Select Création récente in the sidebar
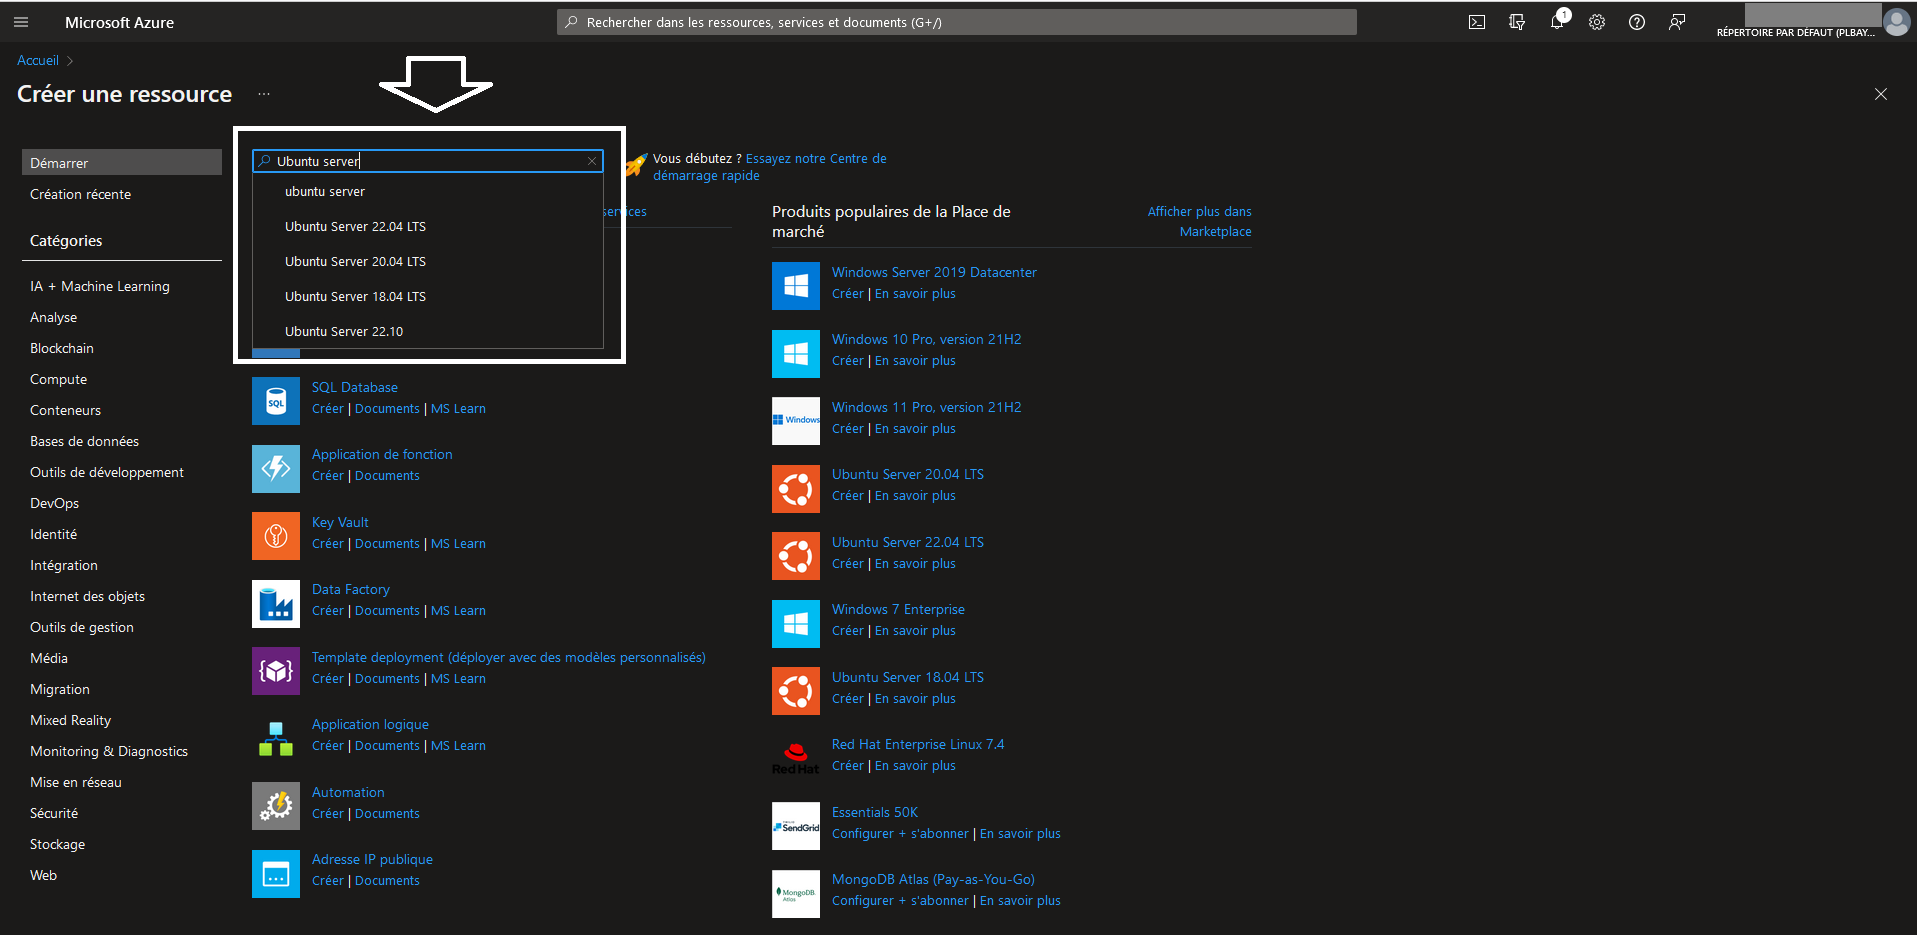This screenshot has height=935, width=1917. [x=80, y=194]
